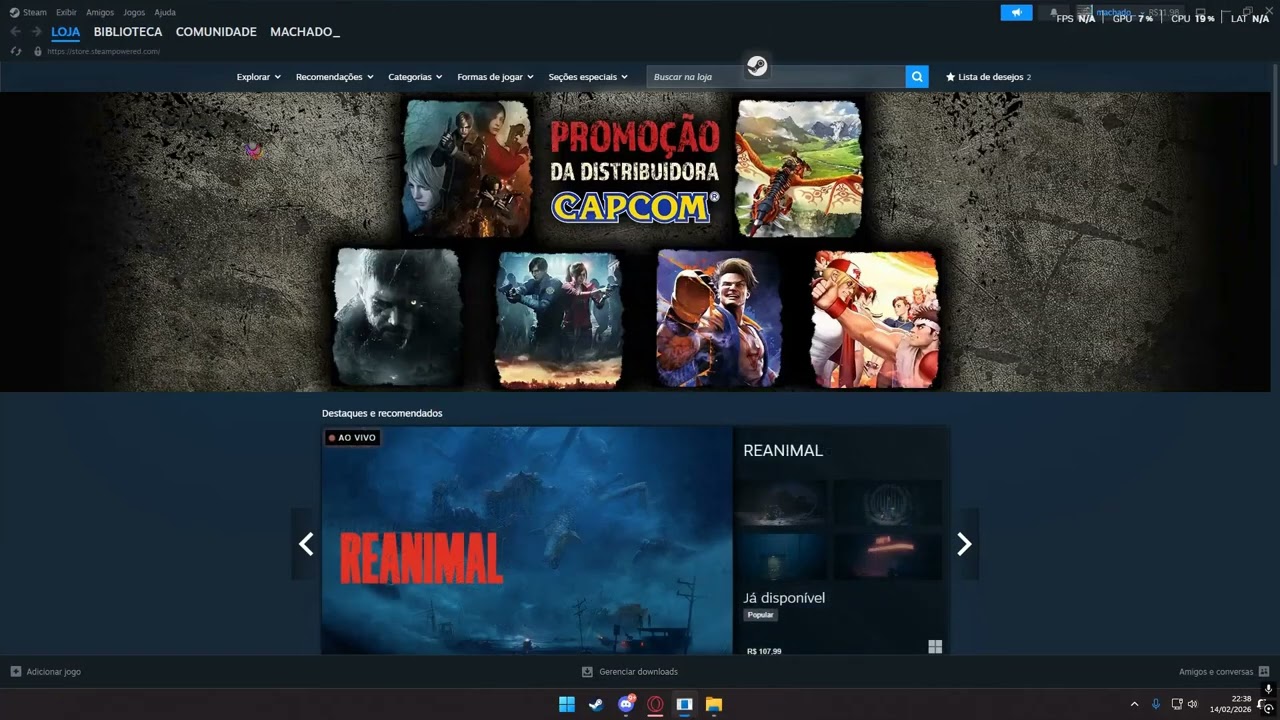
Task: Open the Categorias dropdown
Action: pyautogui.click(x=416, y=77)
